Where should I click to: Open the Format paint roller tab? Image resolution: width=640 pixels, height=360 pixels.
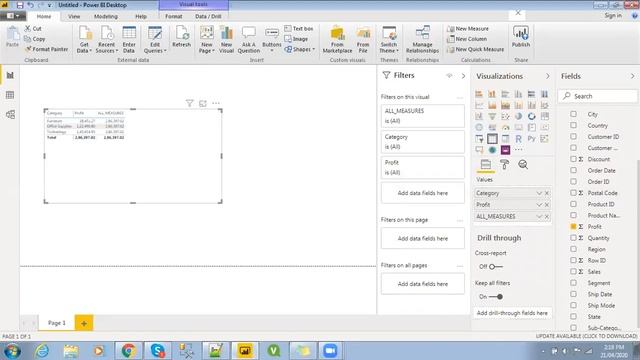(x=504, y=164)
